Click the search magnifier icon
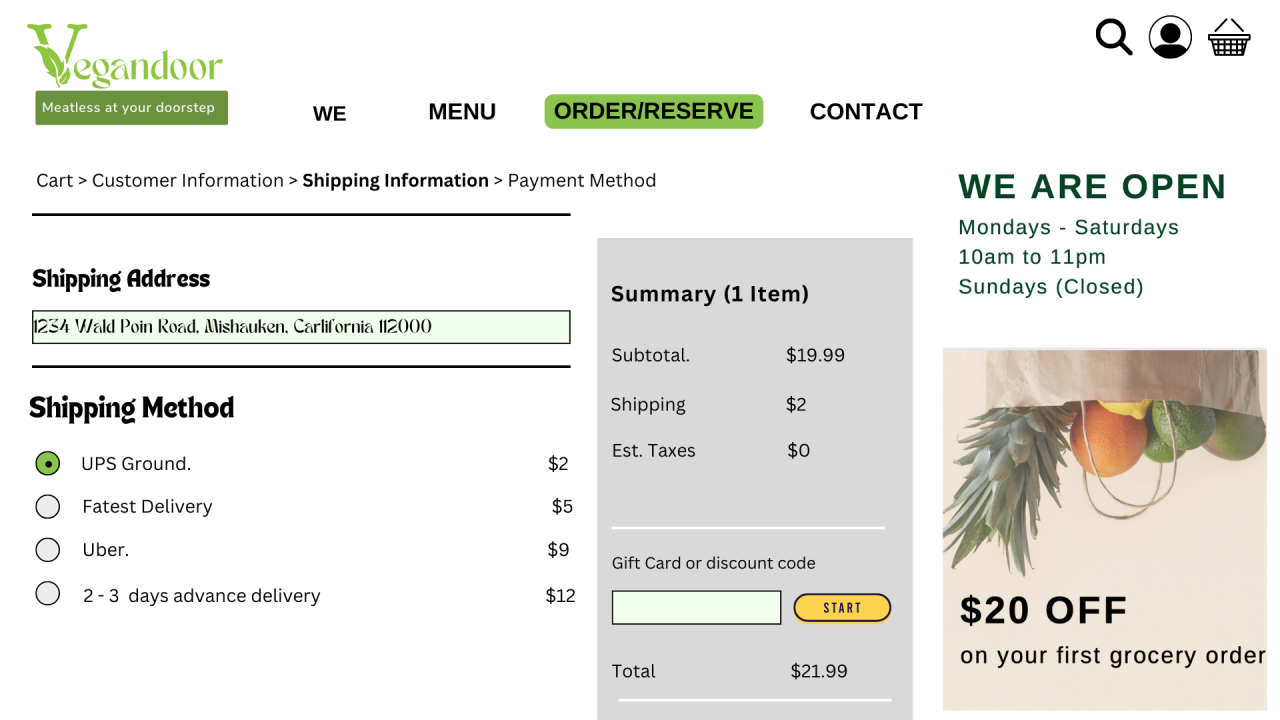The height and width of the screenshot is (720, 1280). click(1113, 37)
